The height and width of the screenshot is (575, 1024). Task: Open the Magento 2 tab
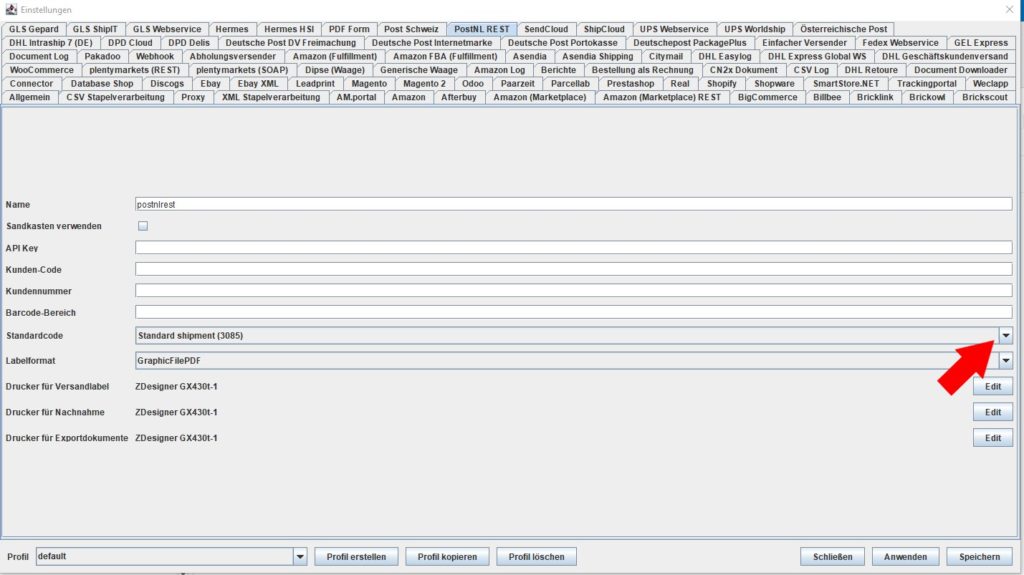coord(424,84)
